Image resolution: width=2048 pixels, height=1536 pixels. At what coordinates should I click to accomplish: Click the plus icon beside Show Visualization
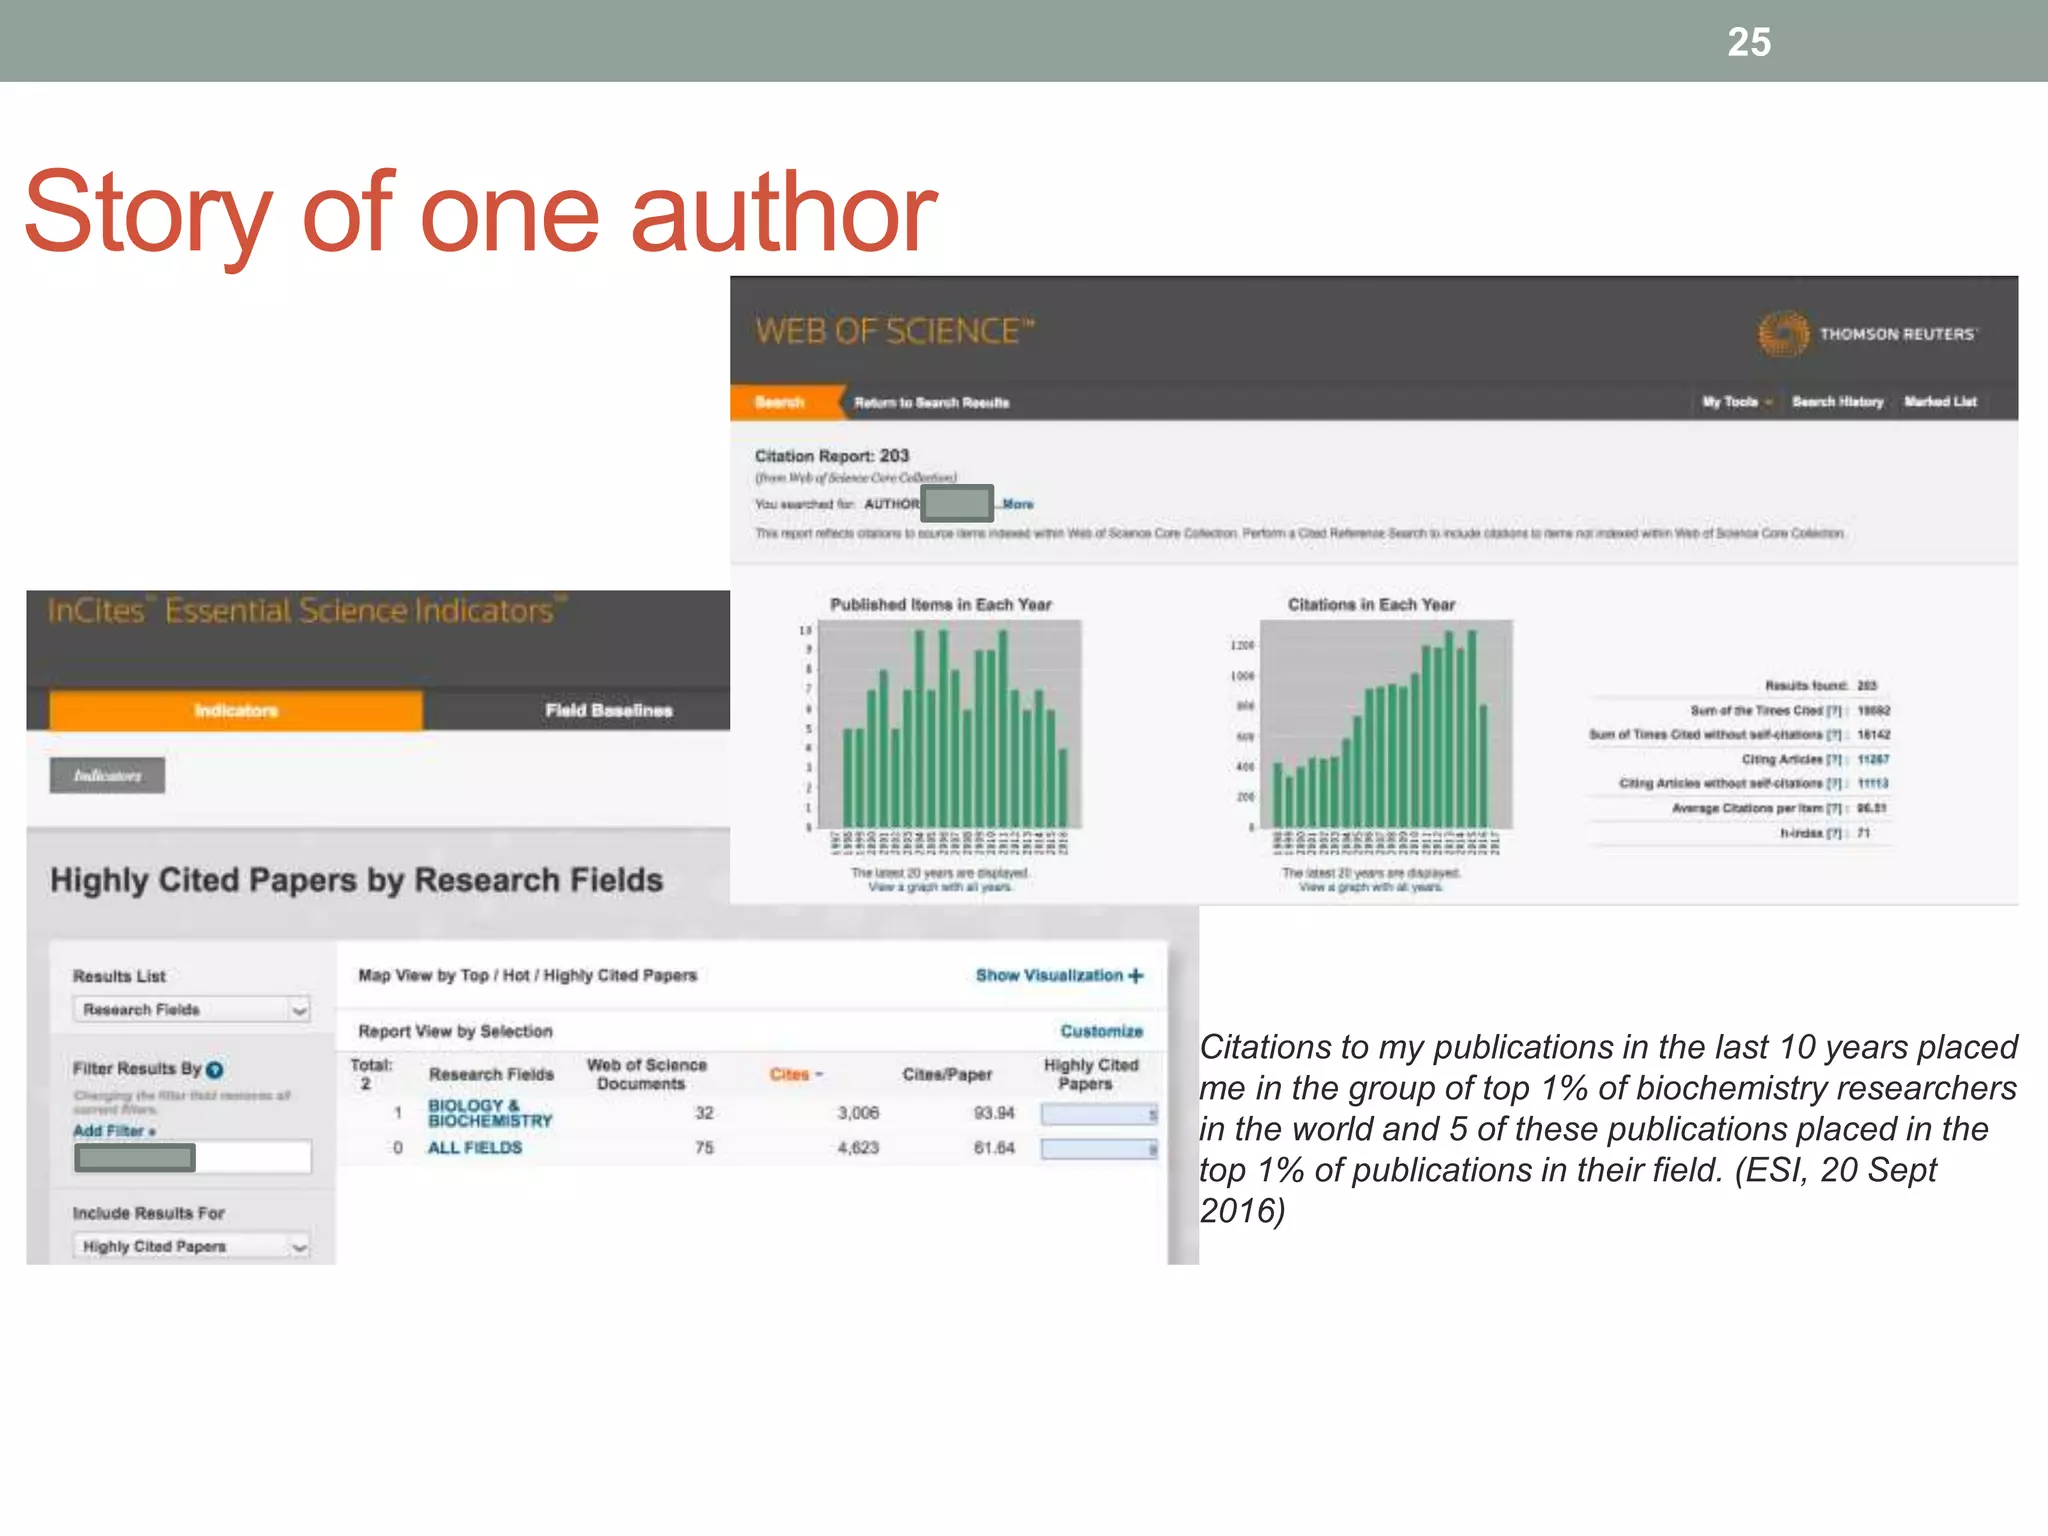coord(1136,975)
